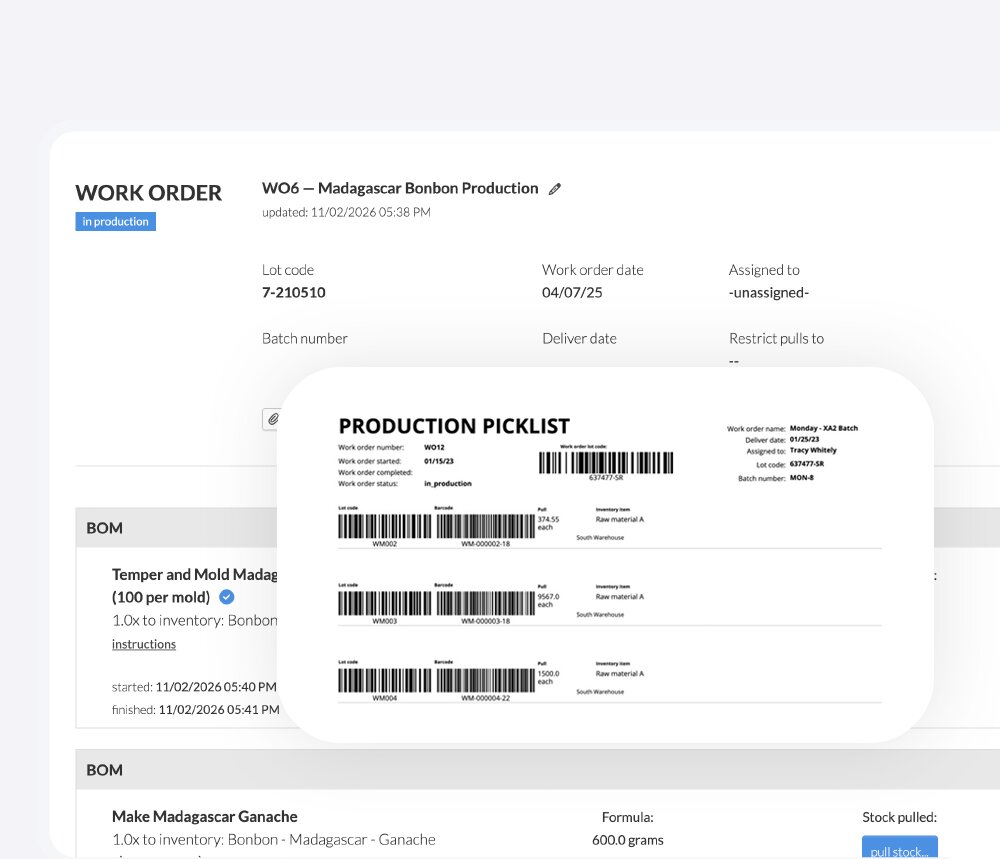The image size is (1000, 859).
Task: Collapse the first BOM section header
Action: pos(105,528)
